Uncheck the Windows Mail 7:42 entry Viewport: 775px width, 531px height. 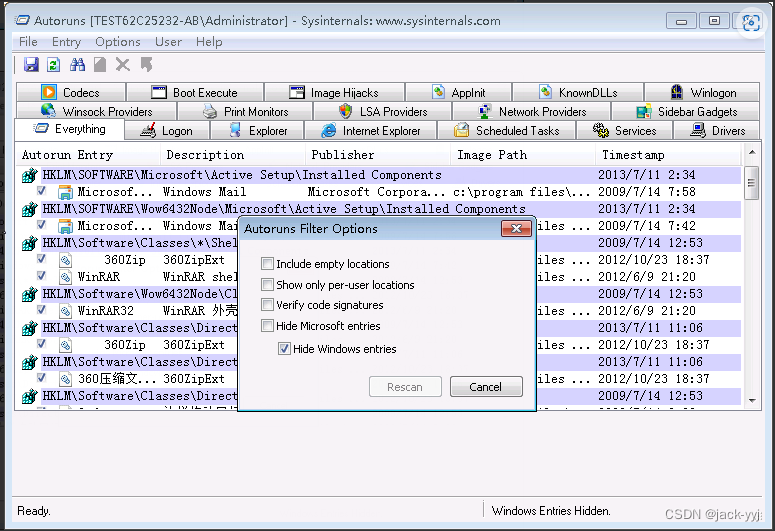(x=42, y=225)
